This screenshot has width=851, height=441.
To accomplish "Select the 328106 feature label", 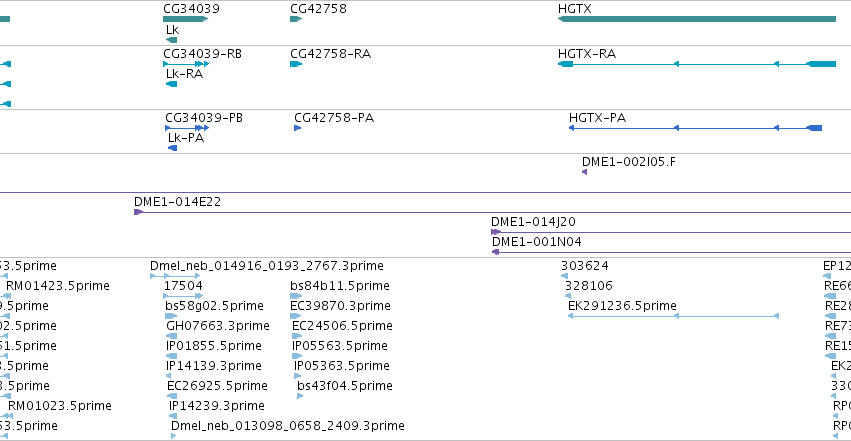I will pyautogui.click(x=589, y=286).
